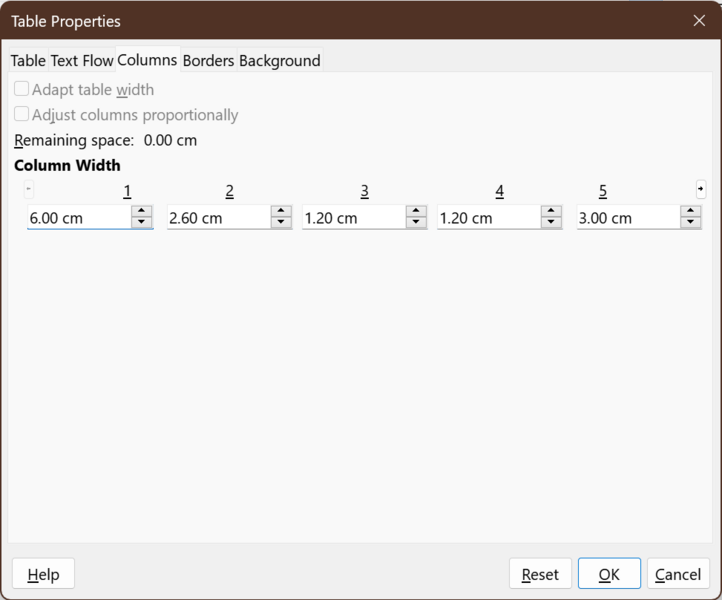722x600 pixels.
Task: Switch to the Background tab
Action: point(280,61)
